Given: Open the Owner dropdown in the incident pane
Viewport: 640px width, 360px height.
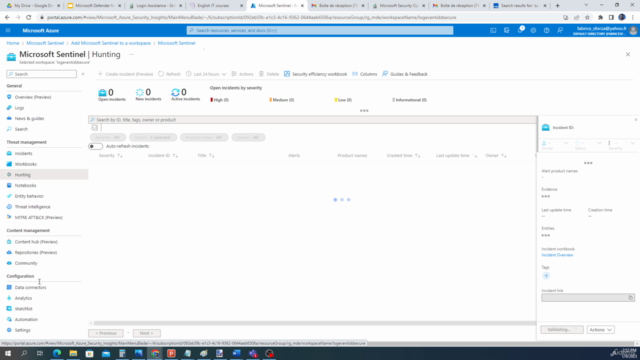Looking at the screenshot, I should [x=555, y=145].
